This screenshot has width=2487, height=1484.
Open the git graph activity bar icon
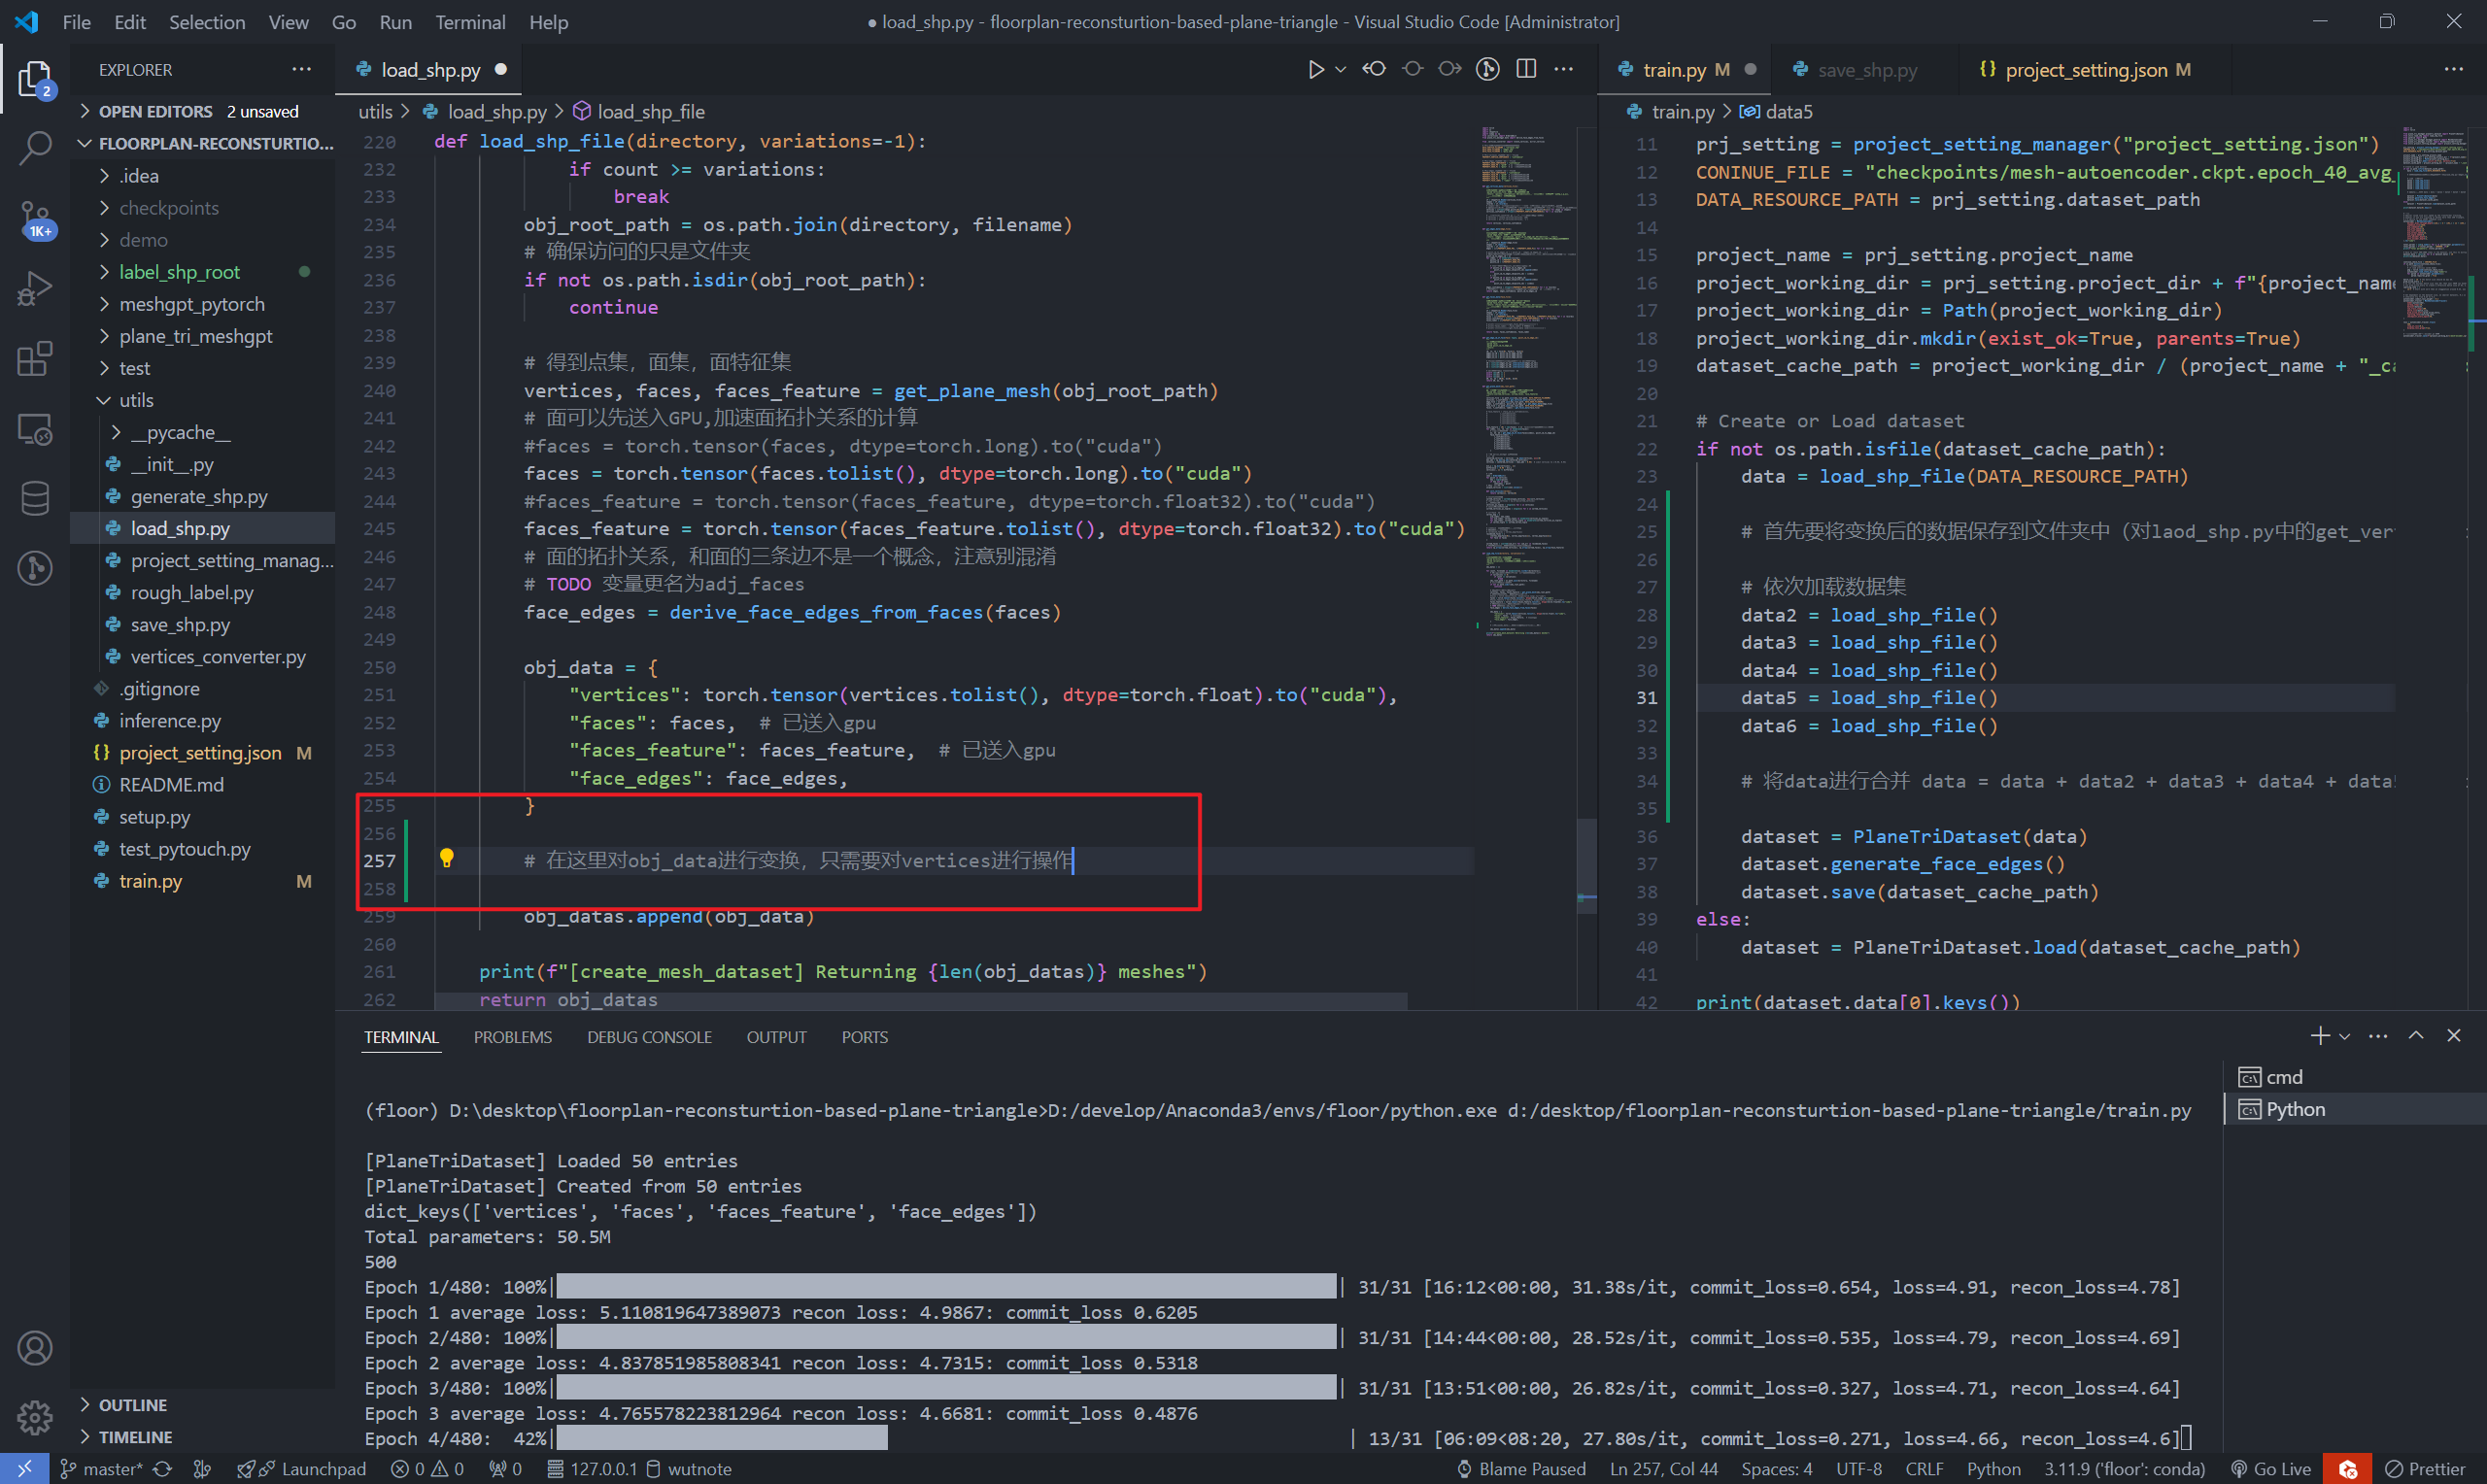coord(34,568)
